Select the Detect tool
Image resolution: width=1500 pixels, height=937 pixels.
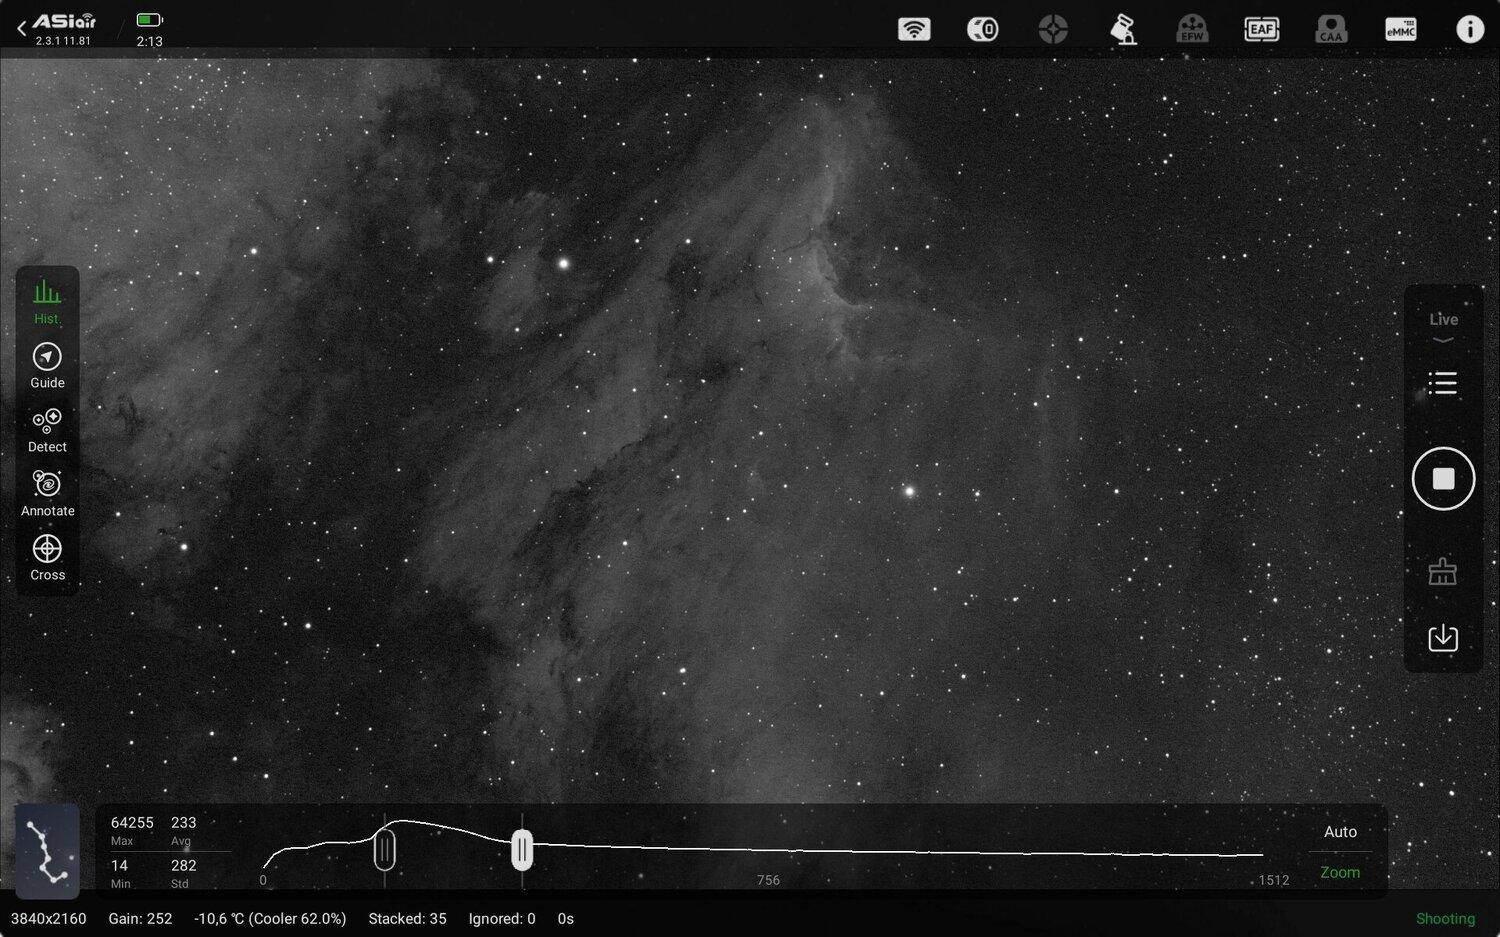pos(47,427)
